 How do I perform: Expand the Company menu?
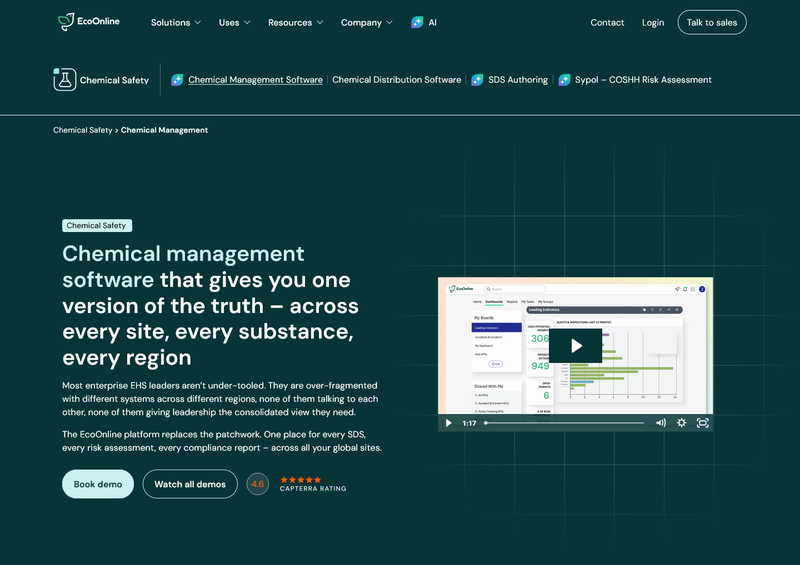(366, 22)
